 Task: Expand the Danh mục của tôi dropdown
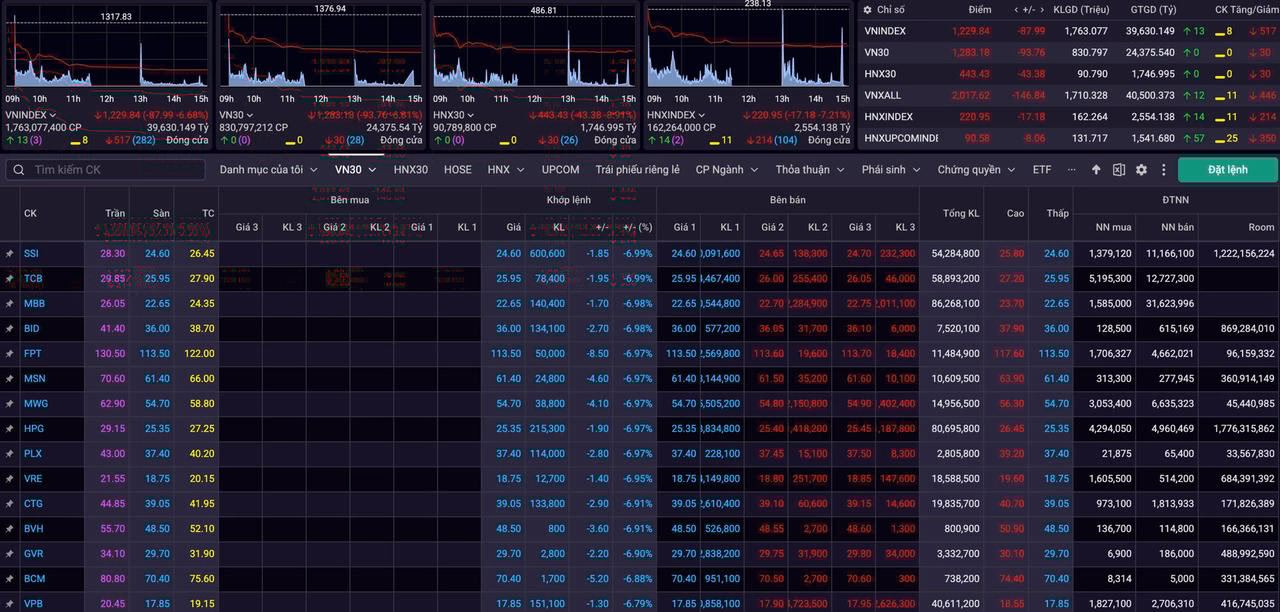click(269, 170)
